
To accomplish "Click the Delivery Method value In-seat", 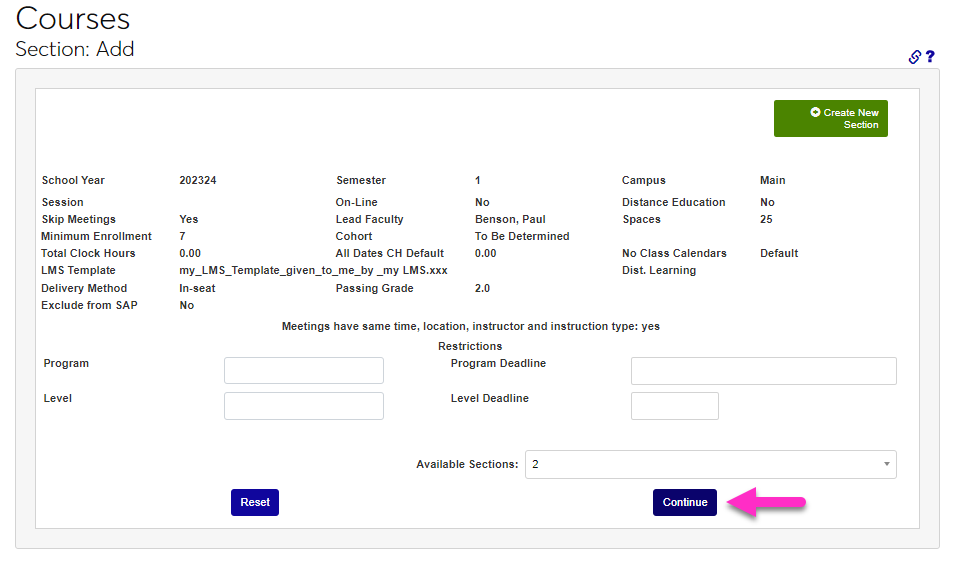I will pyautogui.click(x=197, y=288).
